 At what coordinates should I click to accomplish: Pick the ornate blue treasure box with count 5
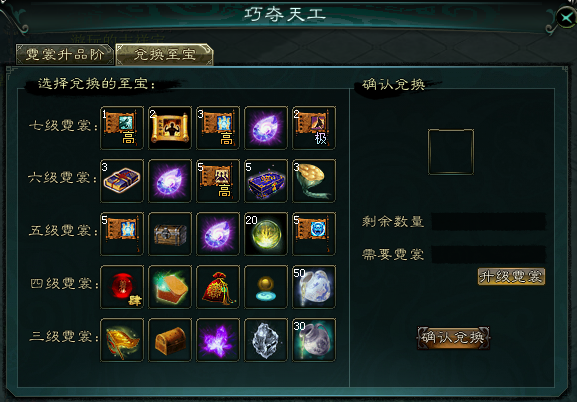click(266, 181)
